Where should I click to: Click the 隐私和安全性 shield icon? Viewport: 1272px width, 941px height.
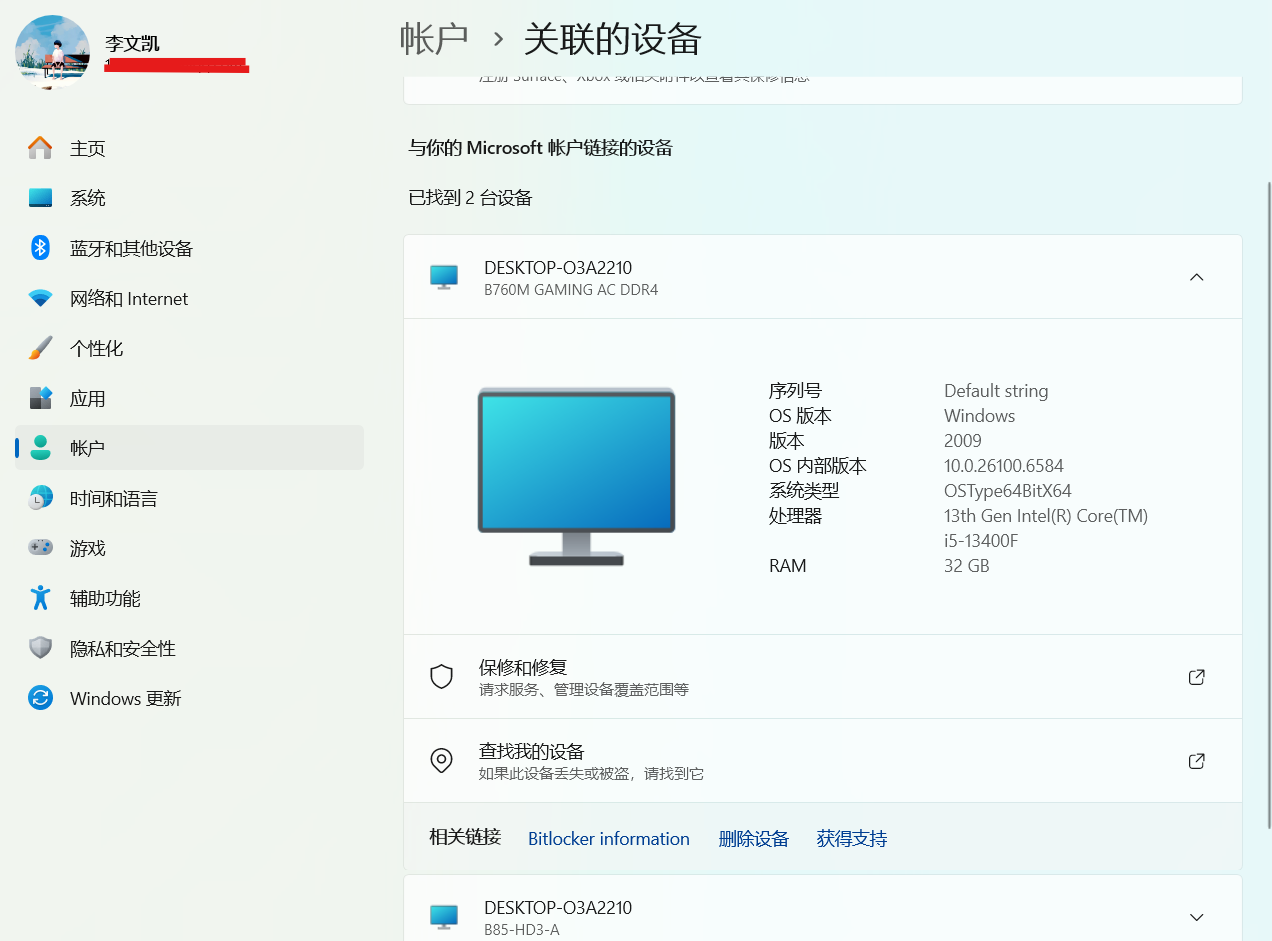[x=40, y=648]
